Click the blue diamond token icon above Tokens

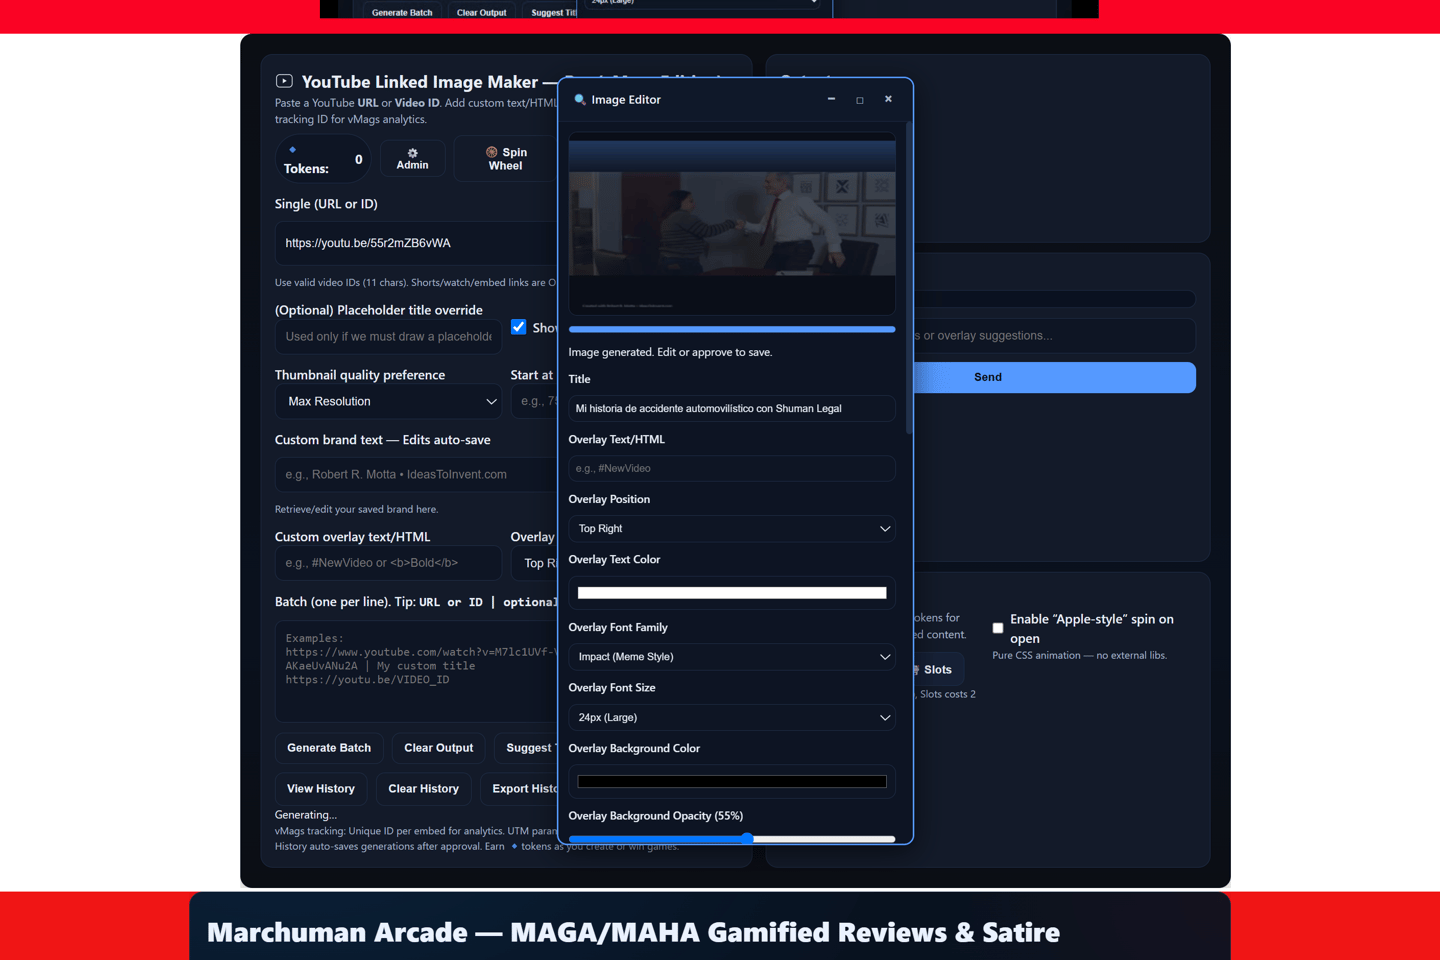pyautogui.click(x=292, y=150)
